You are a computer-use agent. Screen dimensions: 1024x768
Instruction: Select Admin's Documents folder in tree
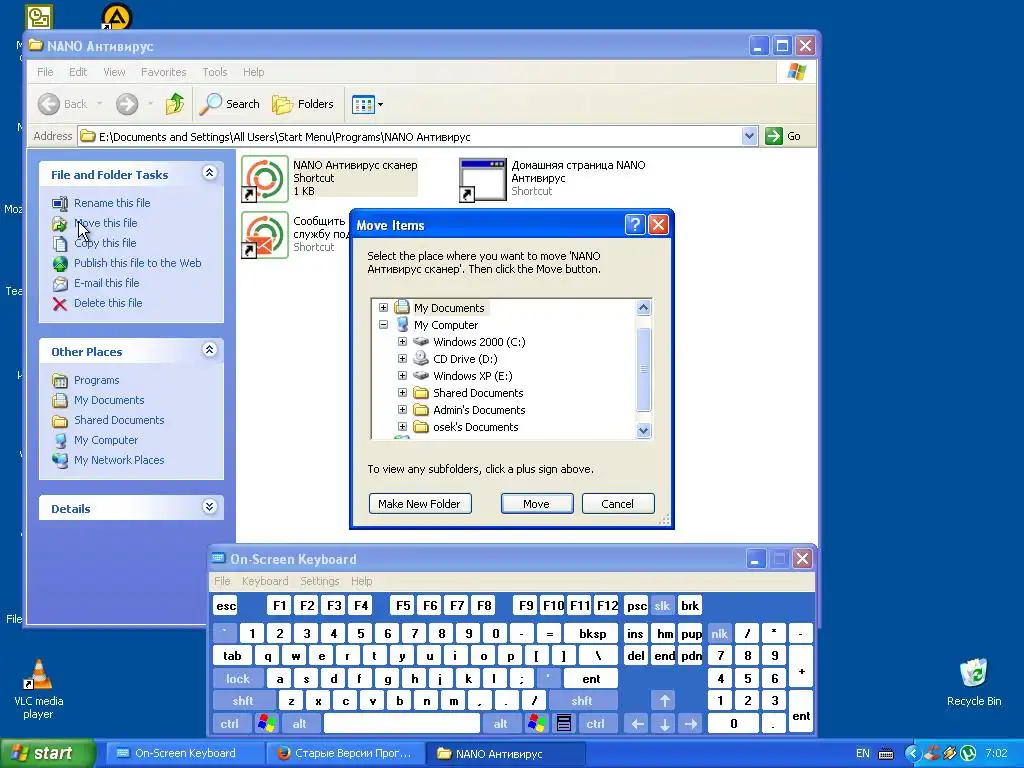[479, 409]
